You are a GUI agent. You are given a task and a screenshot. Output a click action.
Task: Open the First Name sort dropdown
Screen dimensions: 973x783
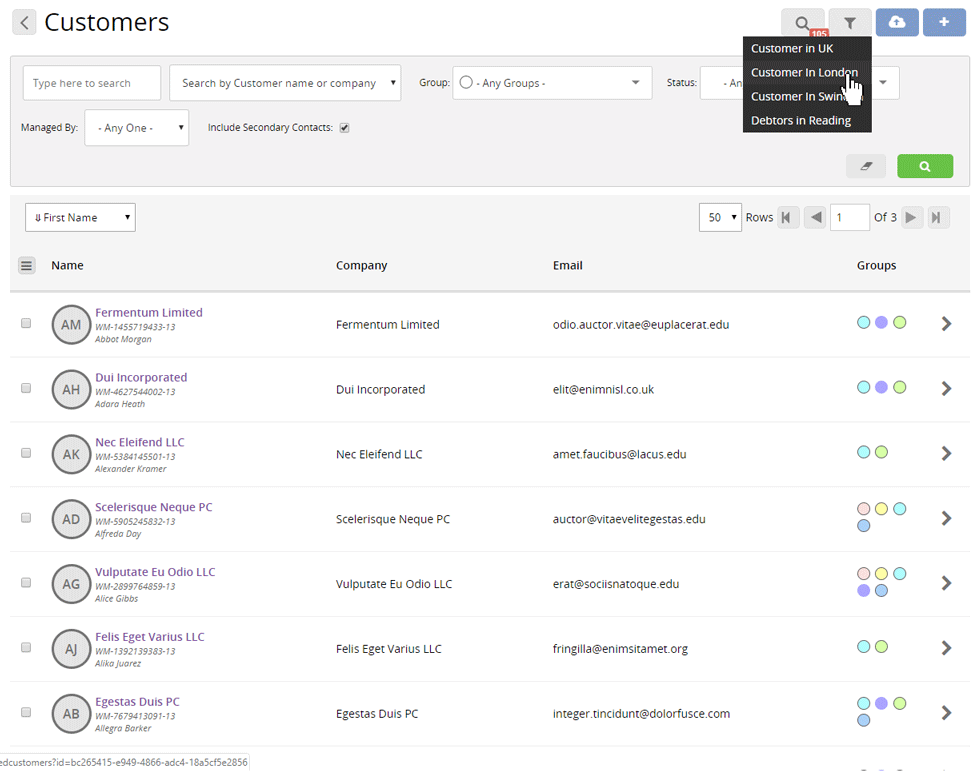coord(80,218)
